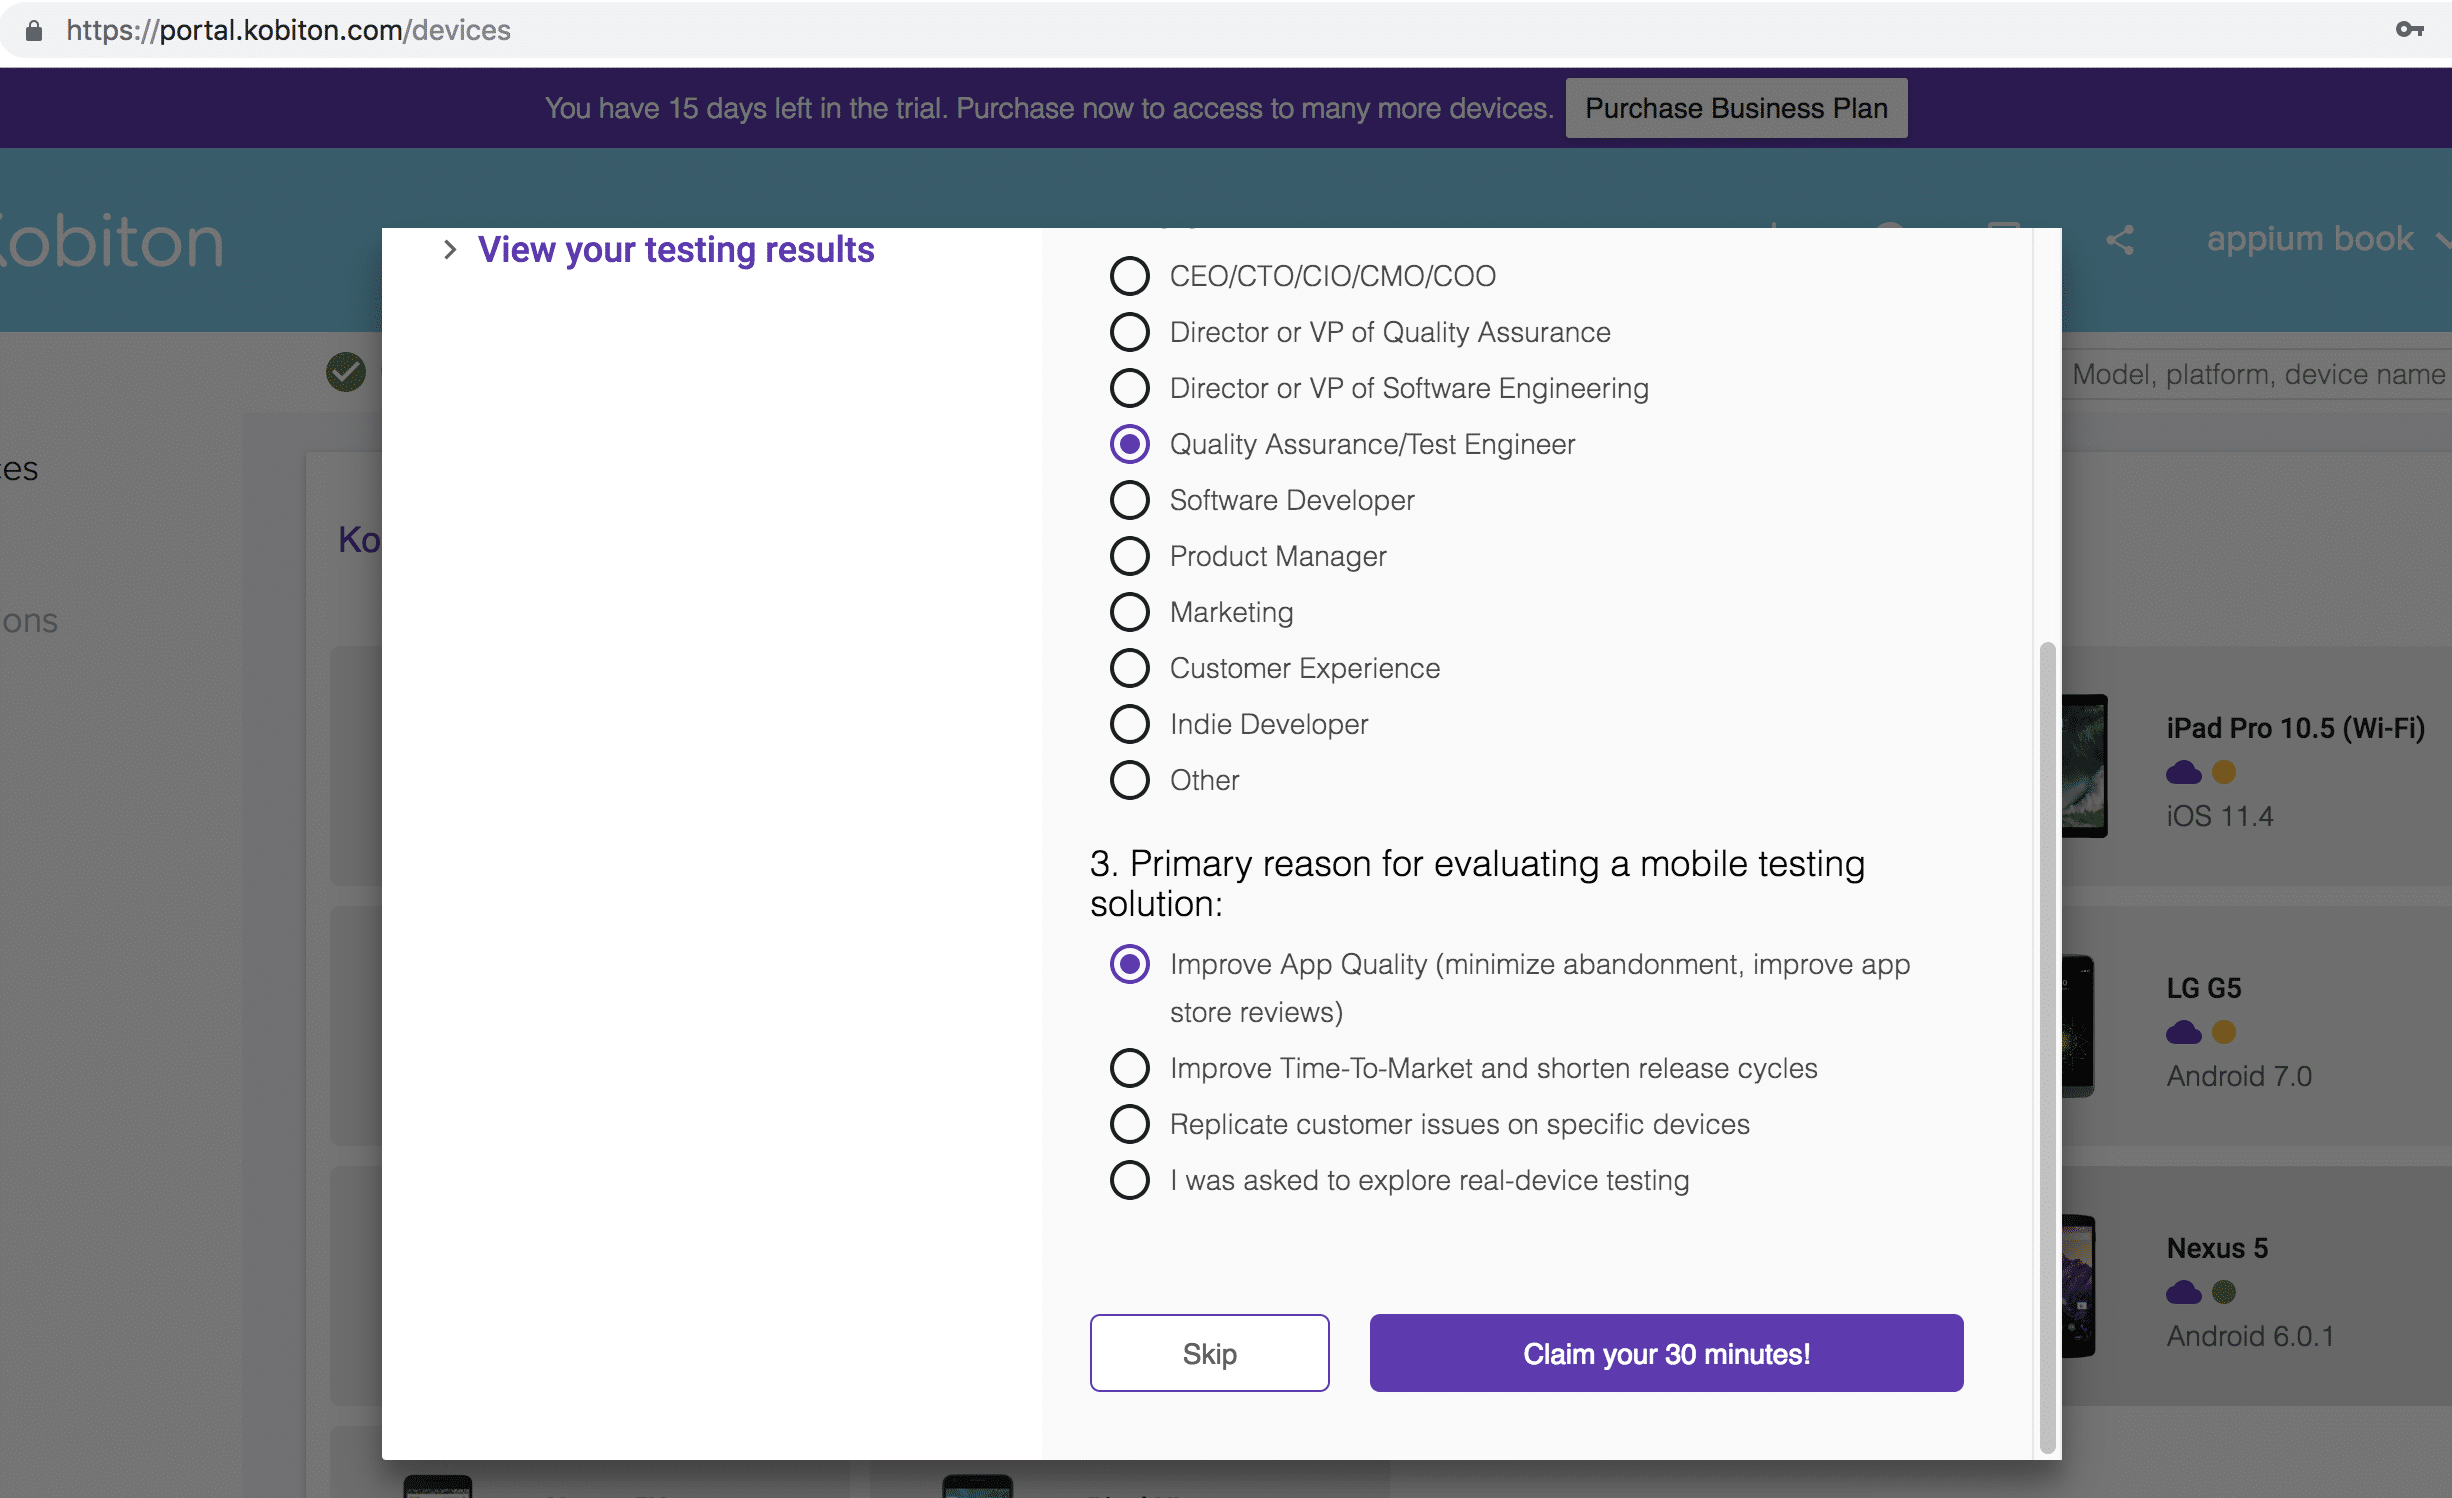
Task: Click the device search input field
Action: click(x=2258, y=374)
